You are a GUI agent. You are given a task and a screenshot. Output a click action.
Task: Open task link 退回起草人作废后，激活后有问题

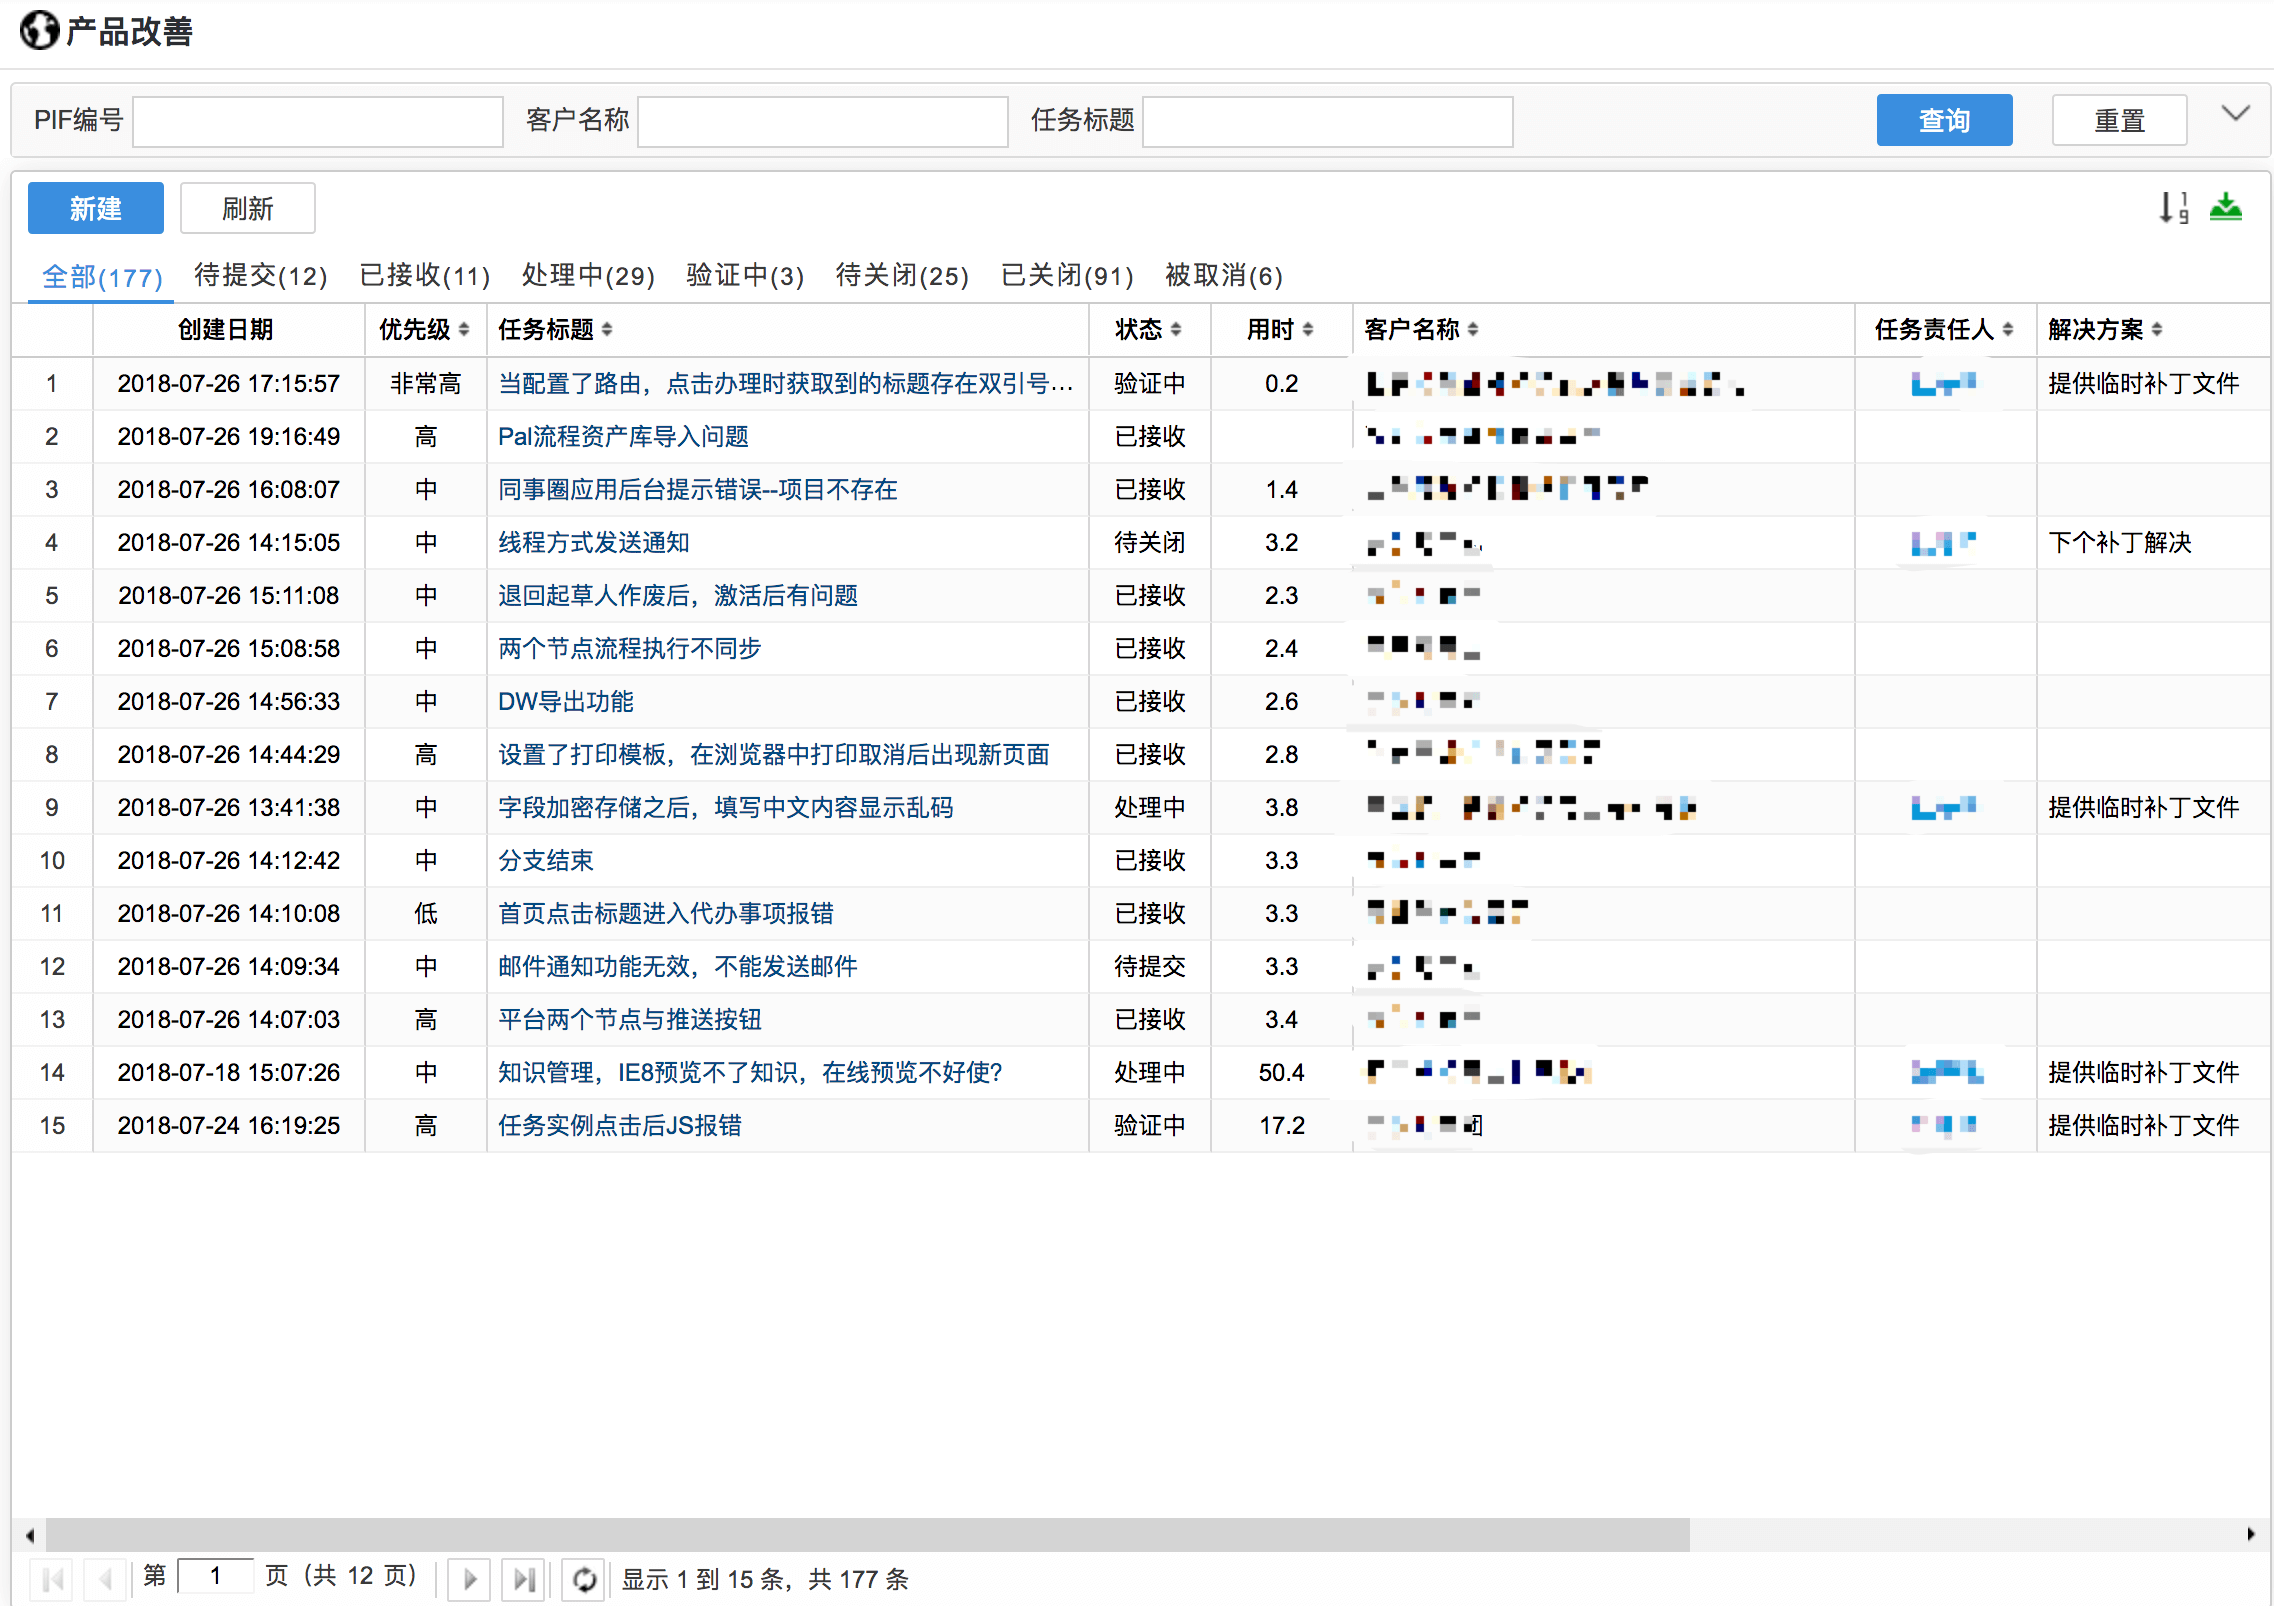coord(677,596)
